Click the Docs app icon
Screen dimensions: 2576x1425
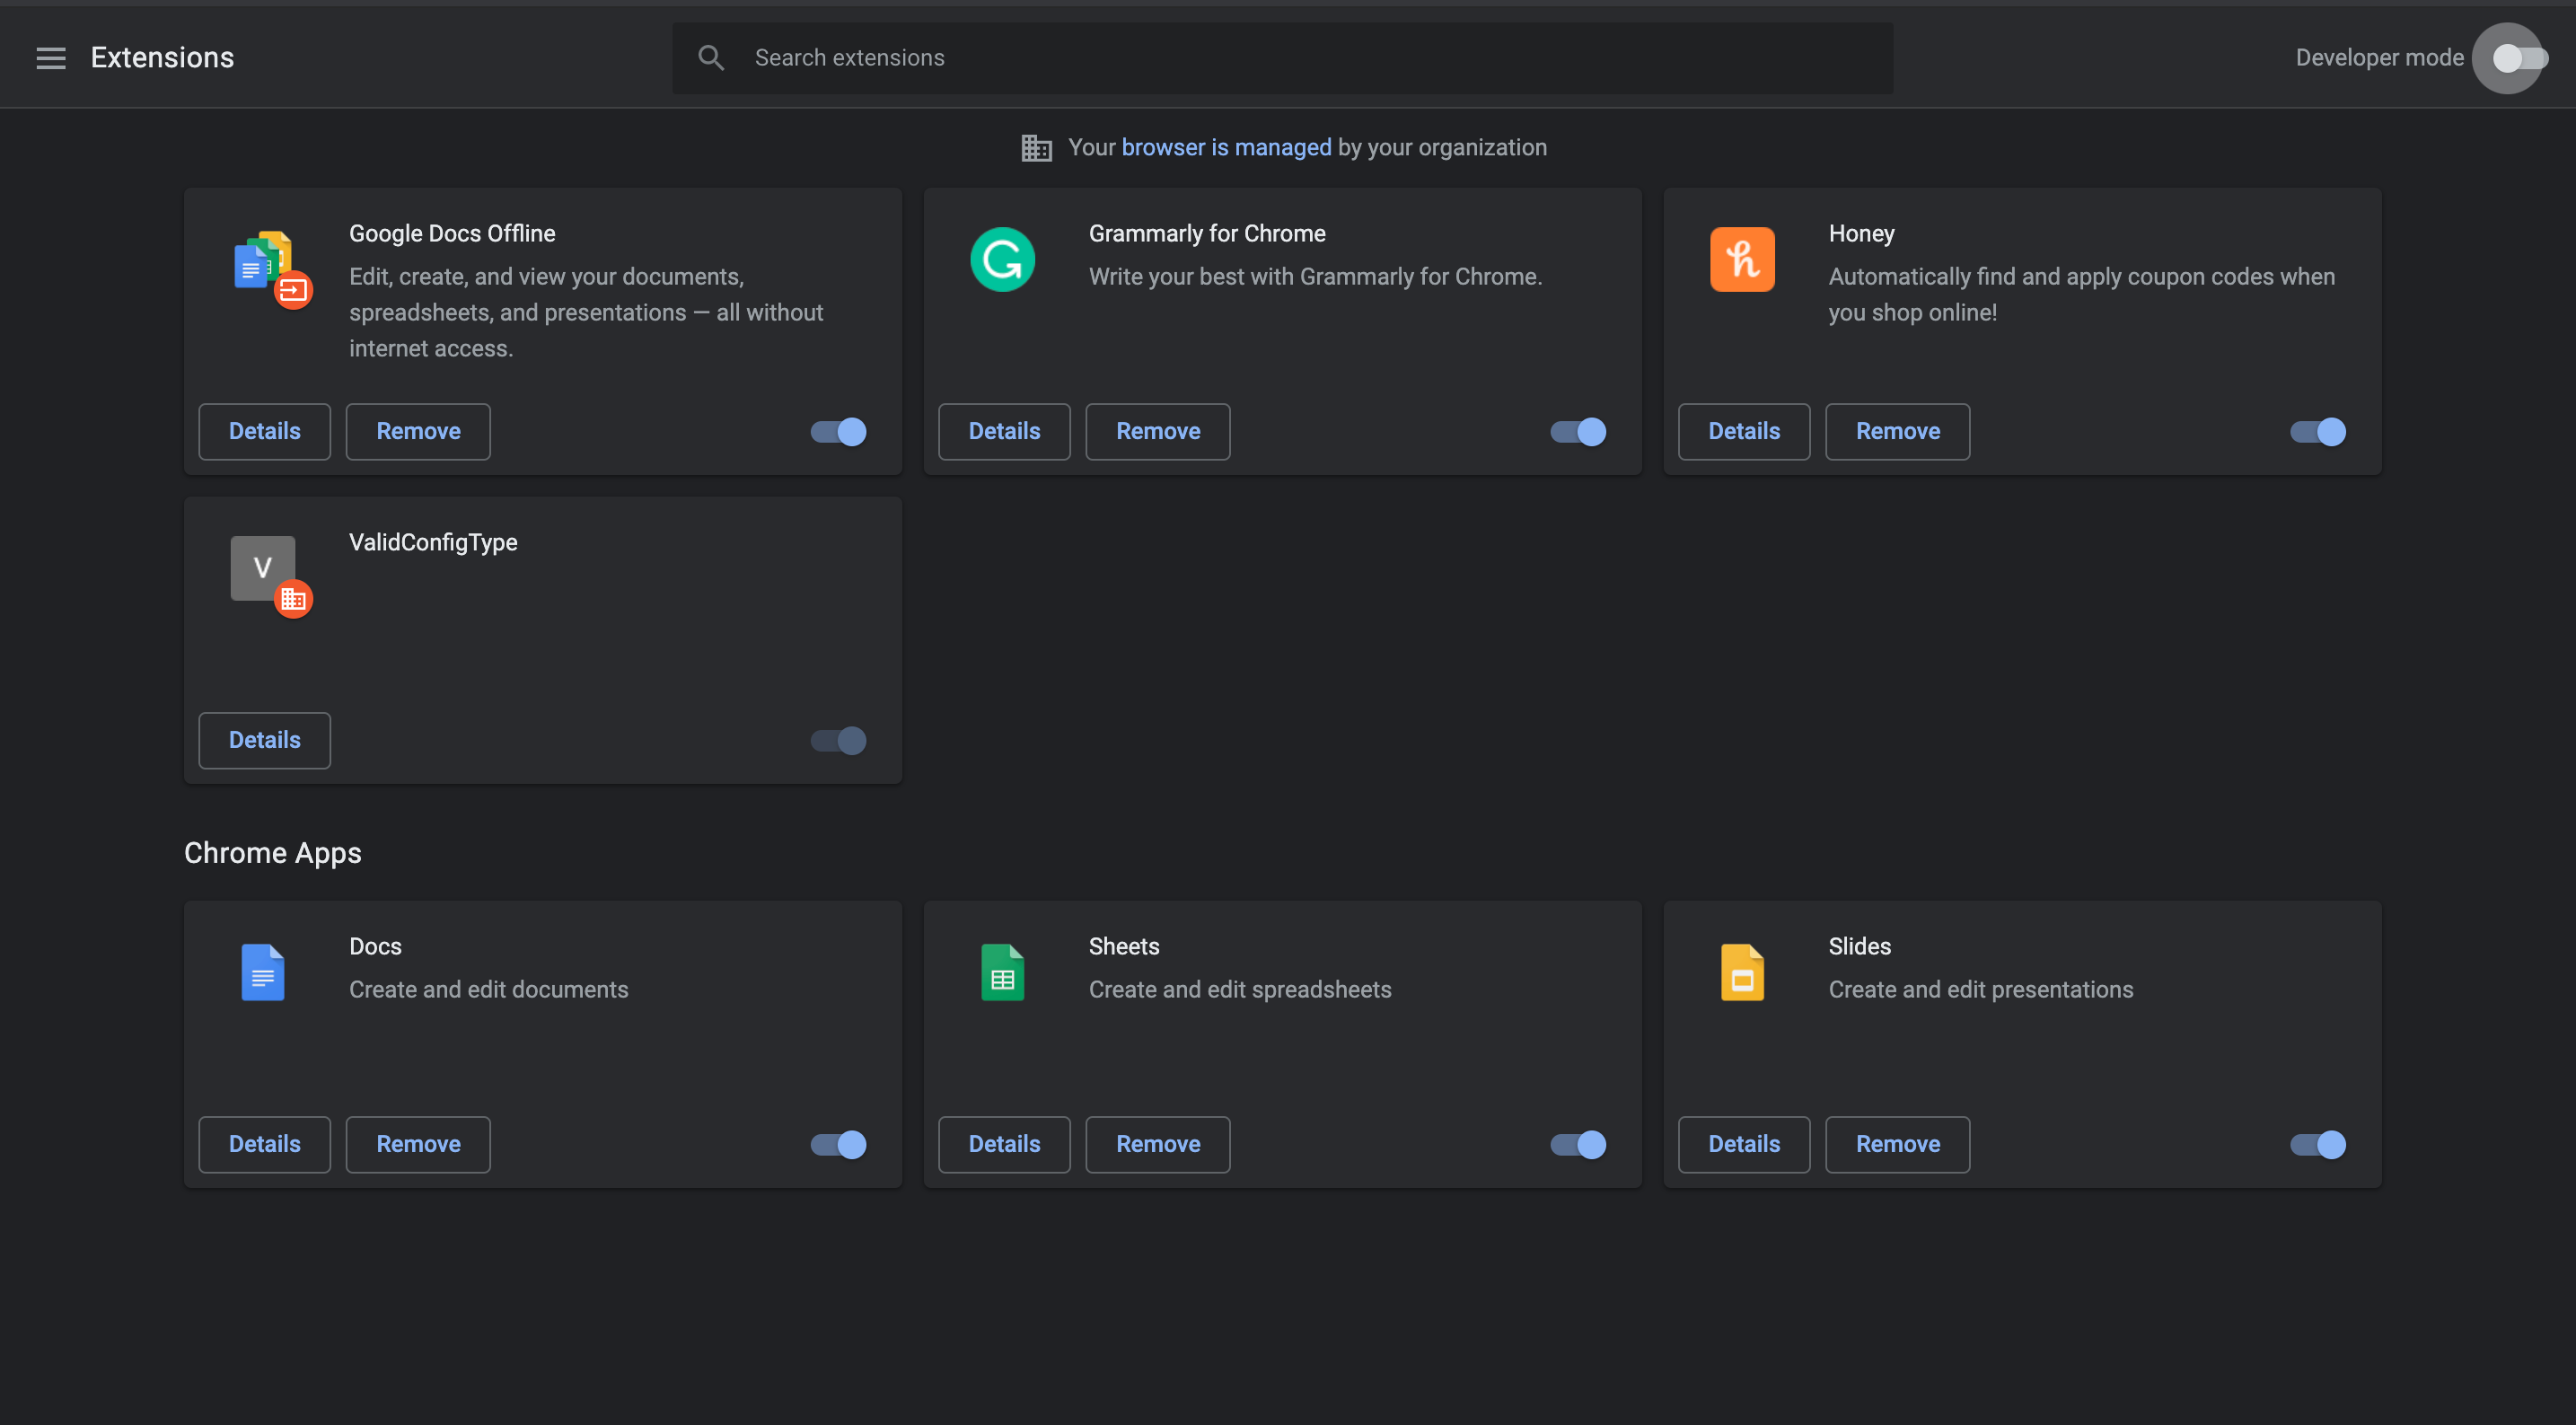263,972
